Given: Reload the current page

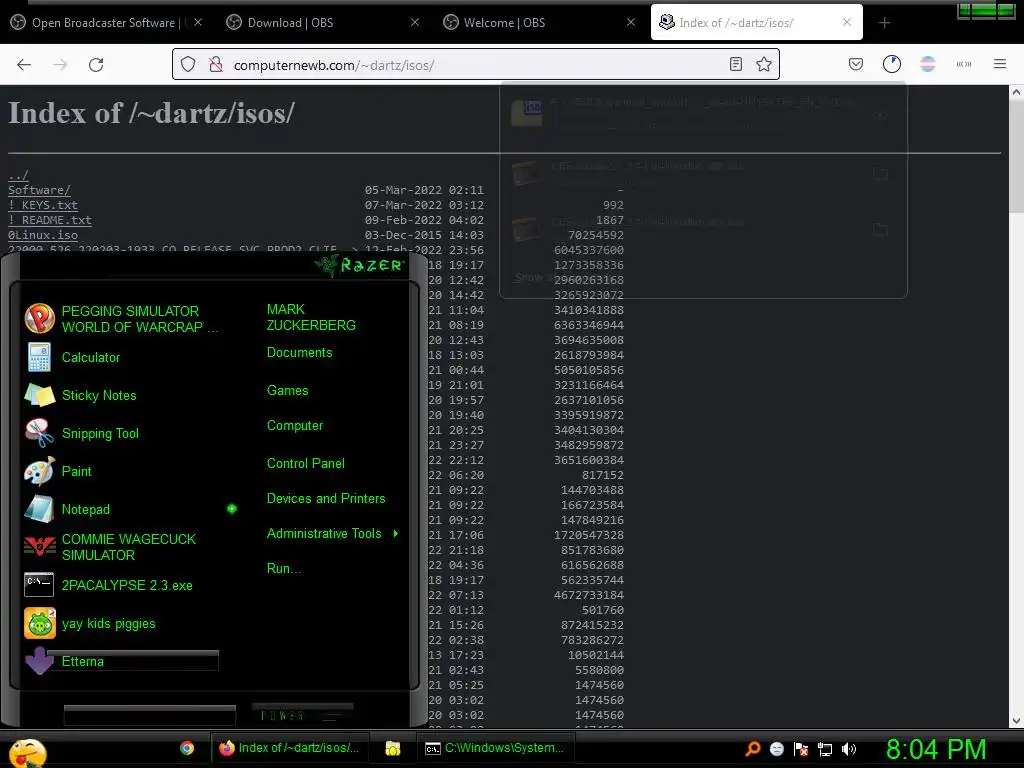Looking at the screenshot, I should pos(96,65).
